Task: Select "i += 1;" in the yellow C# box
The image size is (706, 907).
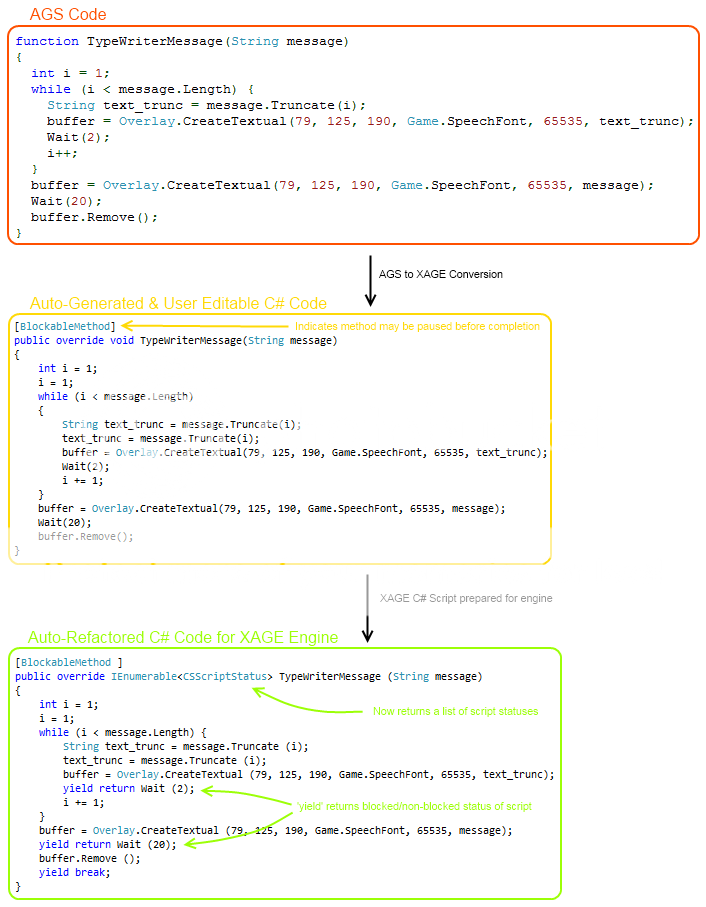Action: (83, 480)
